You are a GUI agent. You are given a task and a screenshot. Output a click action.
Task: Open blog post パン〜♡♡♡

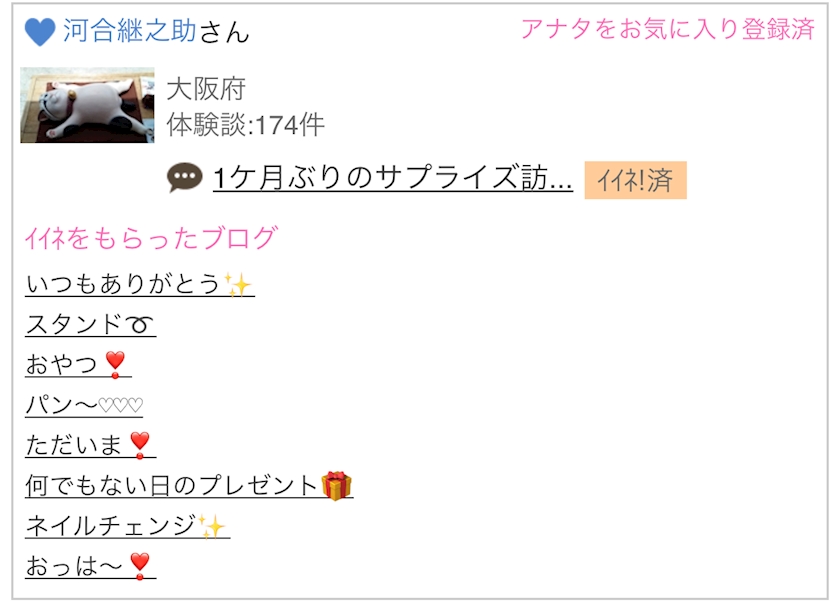(84, 405)
